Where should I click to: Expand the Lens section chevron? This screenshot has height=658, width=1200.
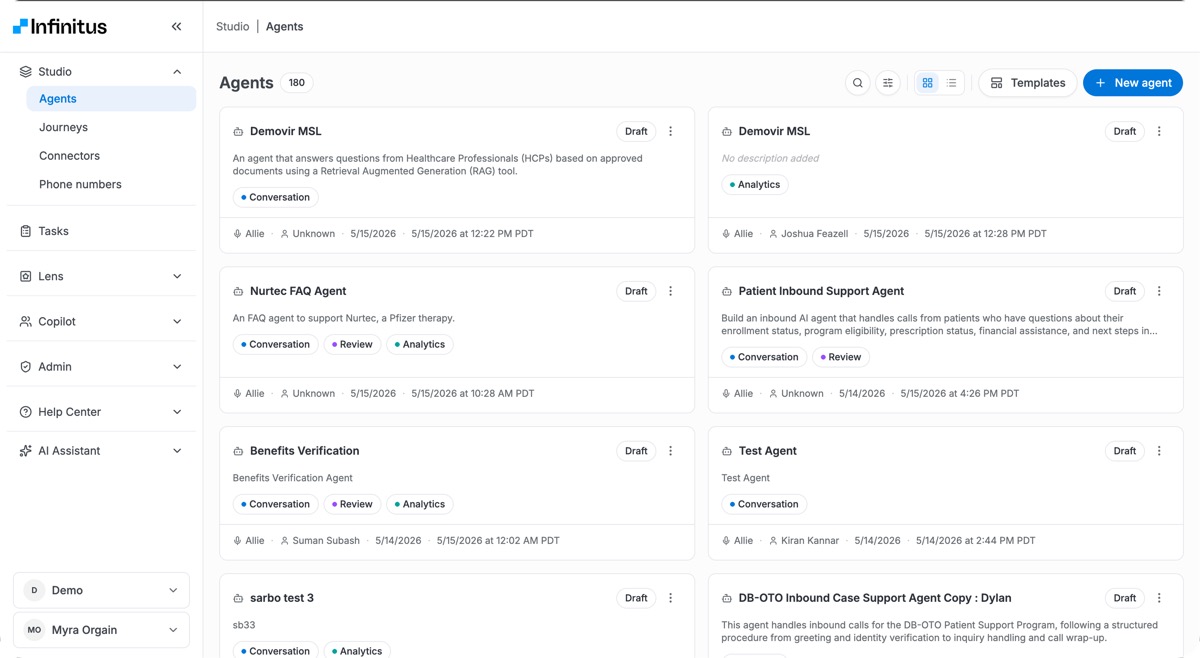[x=177, y=276]
